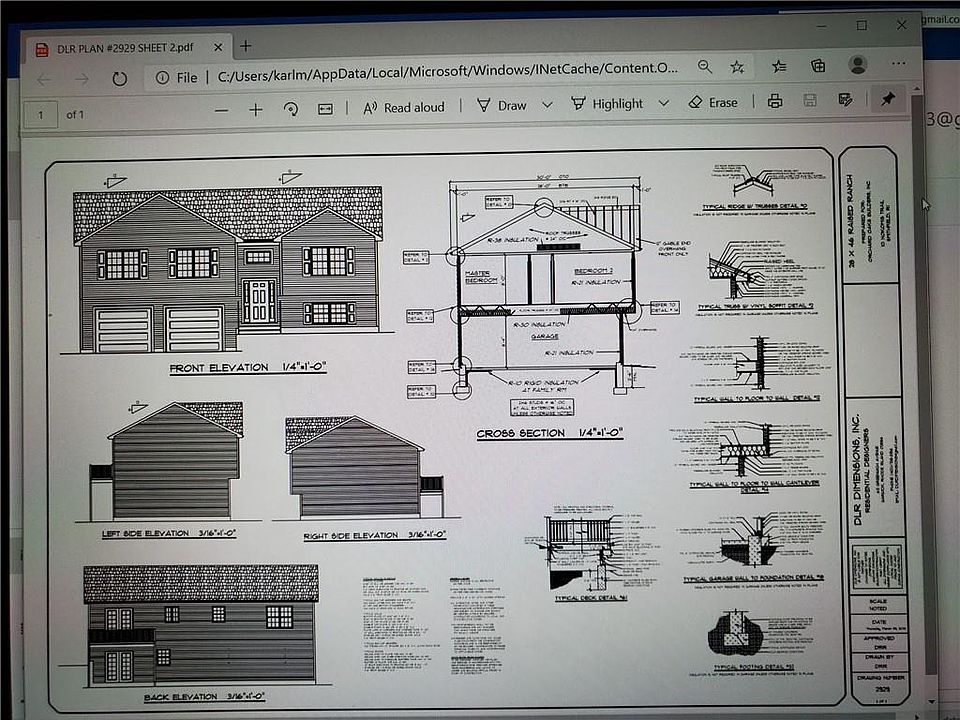960x720 pixels.
Task: Click the 'of 1' page count text
Action: pyautogui.click(x=75, y=114)
